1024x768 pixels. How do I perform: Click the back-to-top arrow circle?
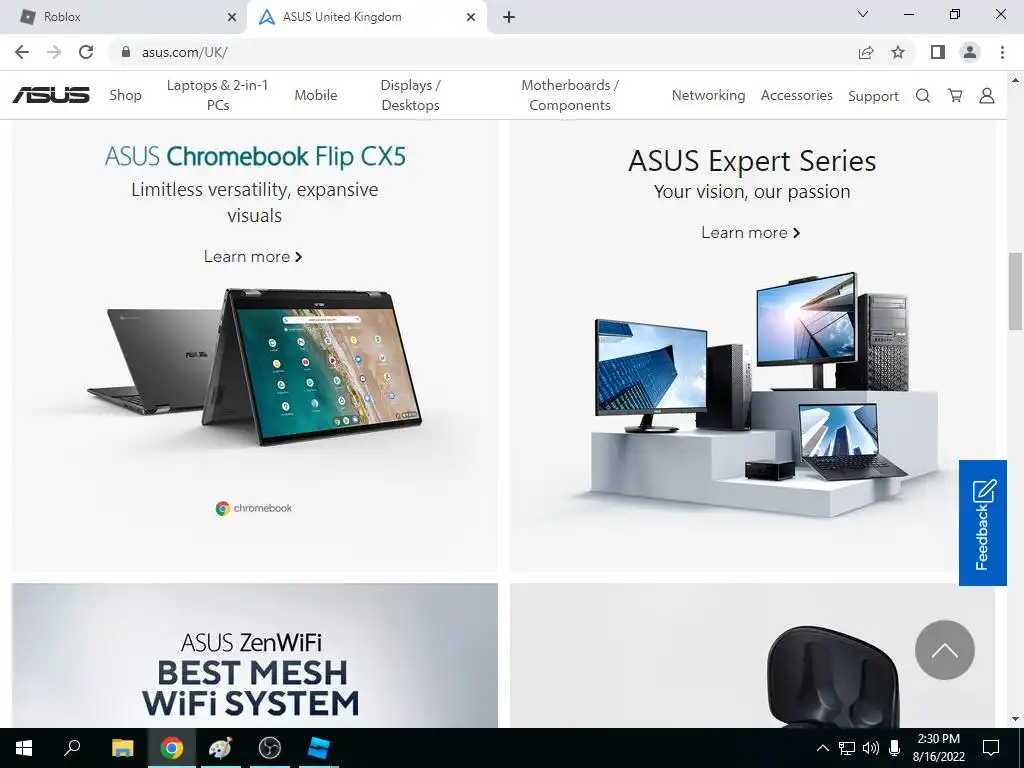944,650
